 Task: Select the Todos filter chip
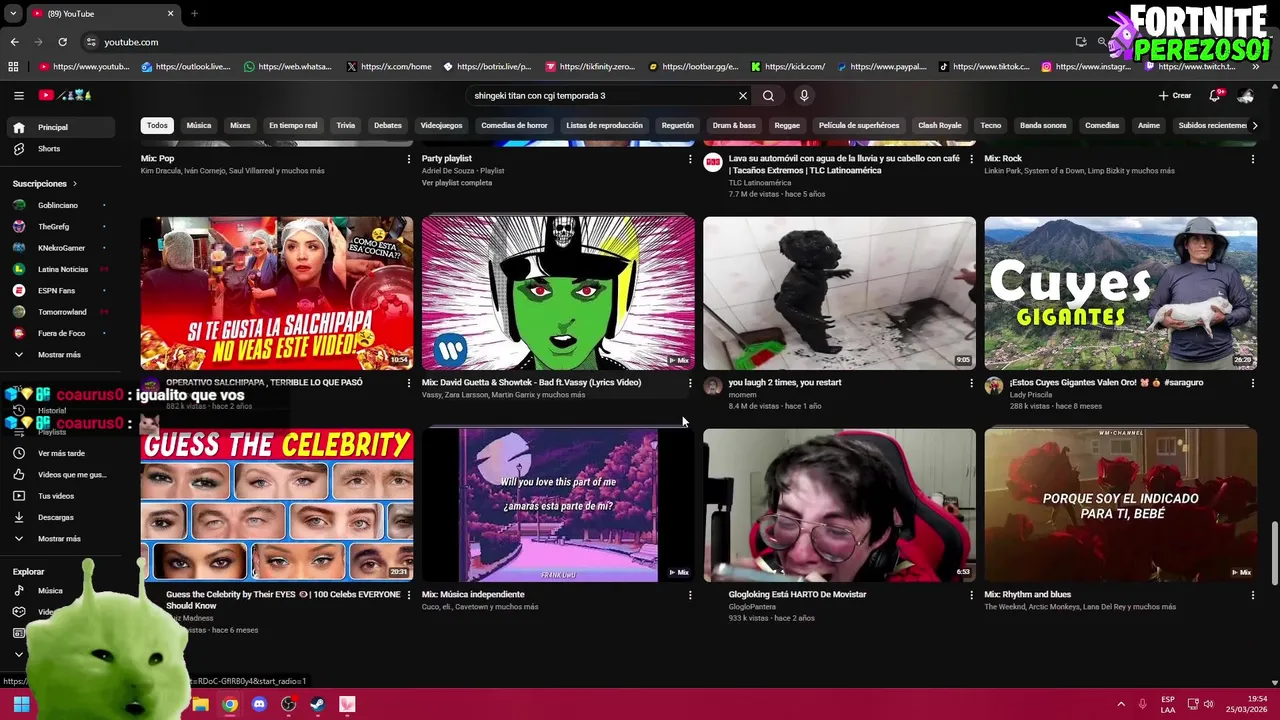[x=157, y=125]
